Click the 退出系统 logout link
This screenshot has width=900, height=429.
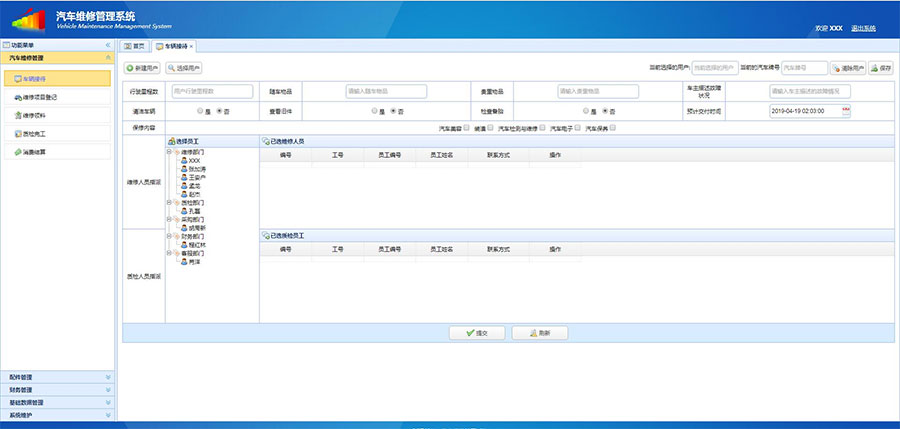click(862, 28)
